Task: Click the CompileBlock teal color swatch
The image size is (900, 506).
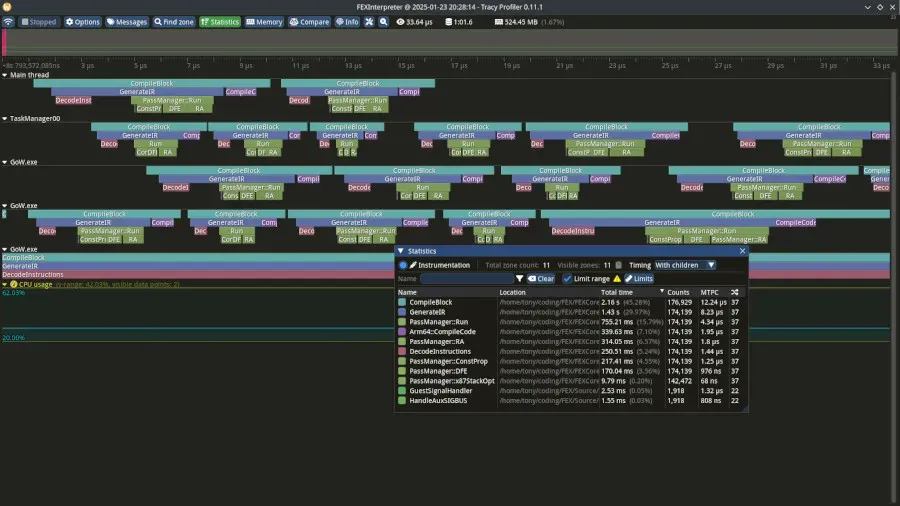Action: pos(402,302)
